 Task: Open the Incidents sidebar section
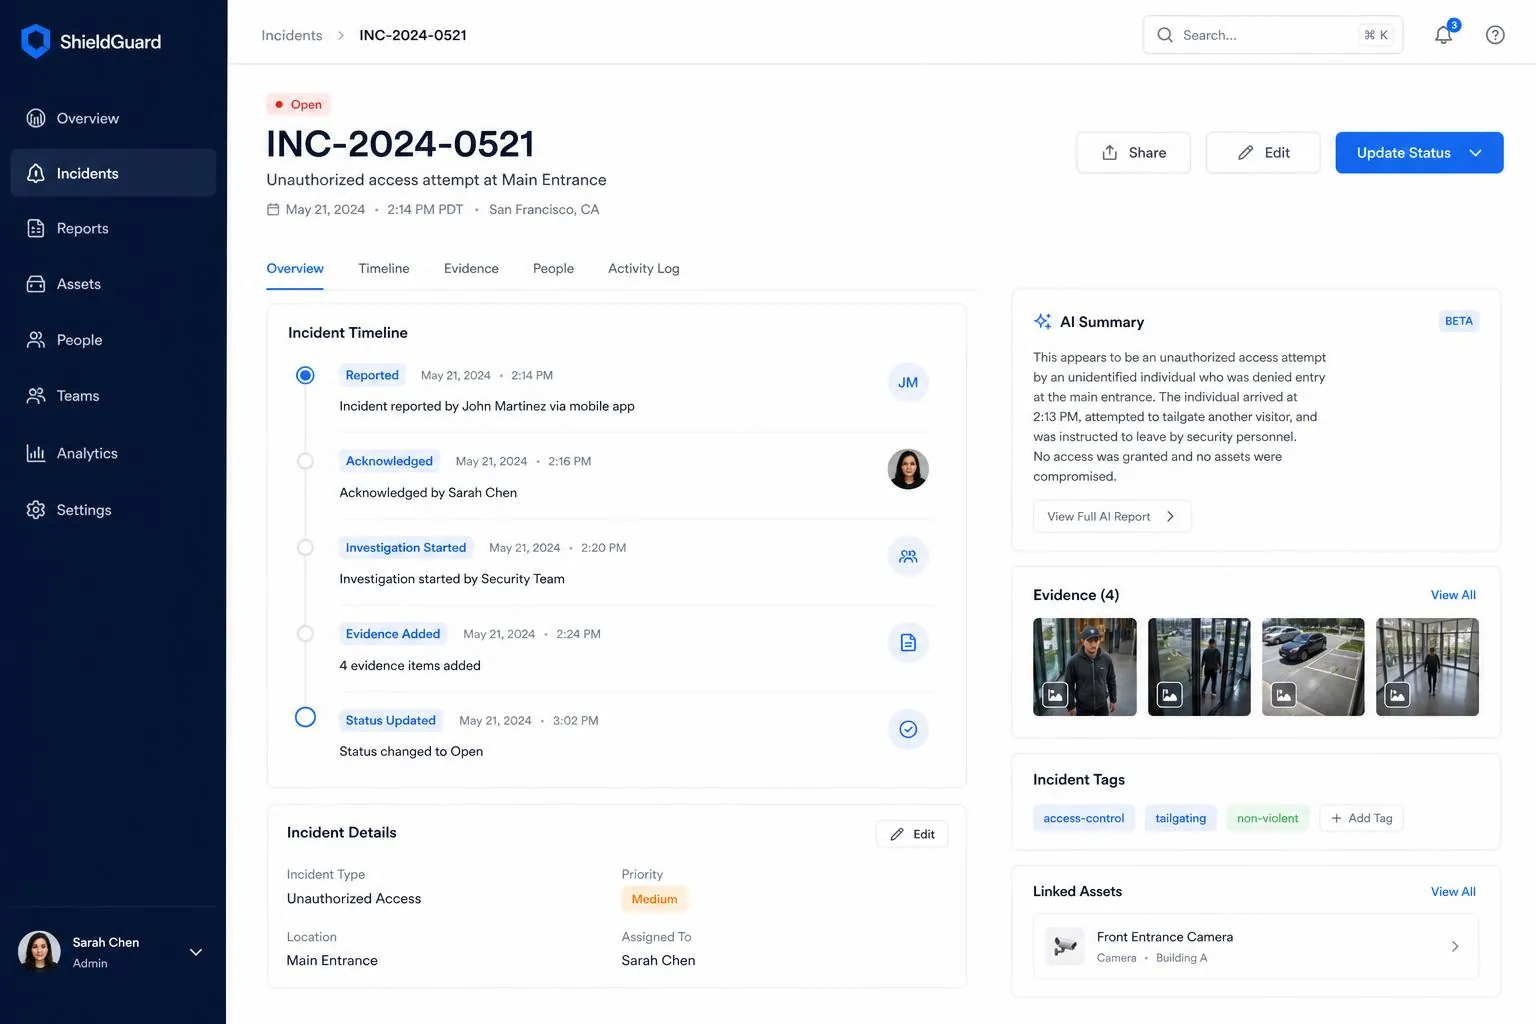pos(113,173)
